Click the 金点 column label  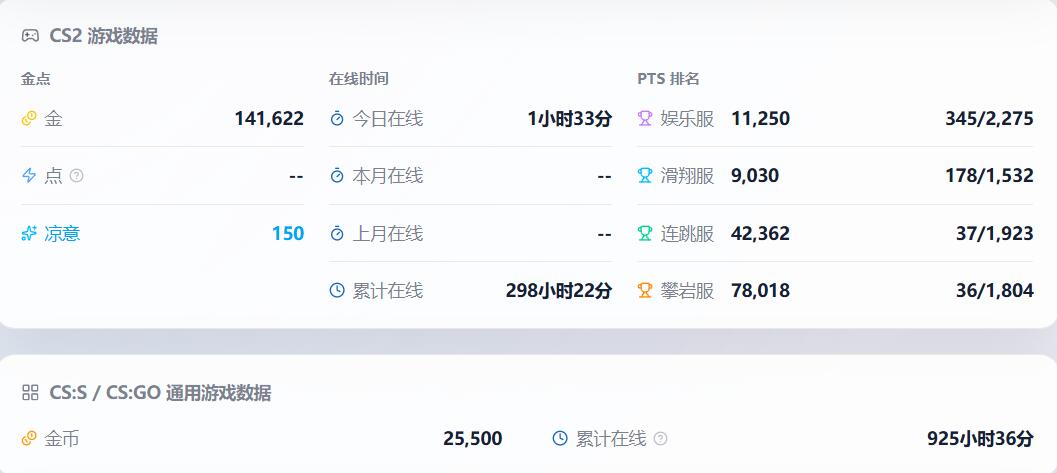click(36, 79)
